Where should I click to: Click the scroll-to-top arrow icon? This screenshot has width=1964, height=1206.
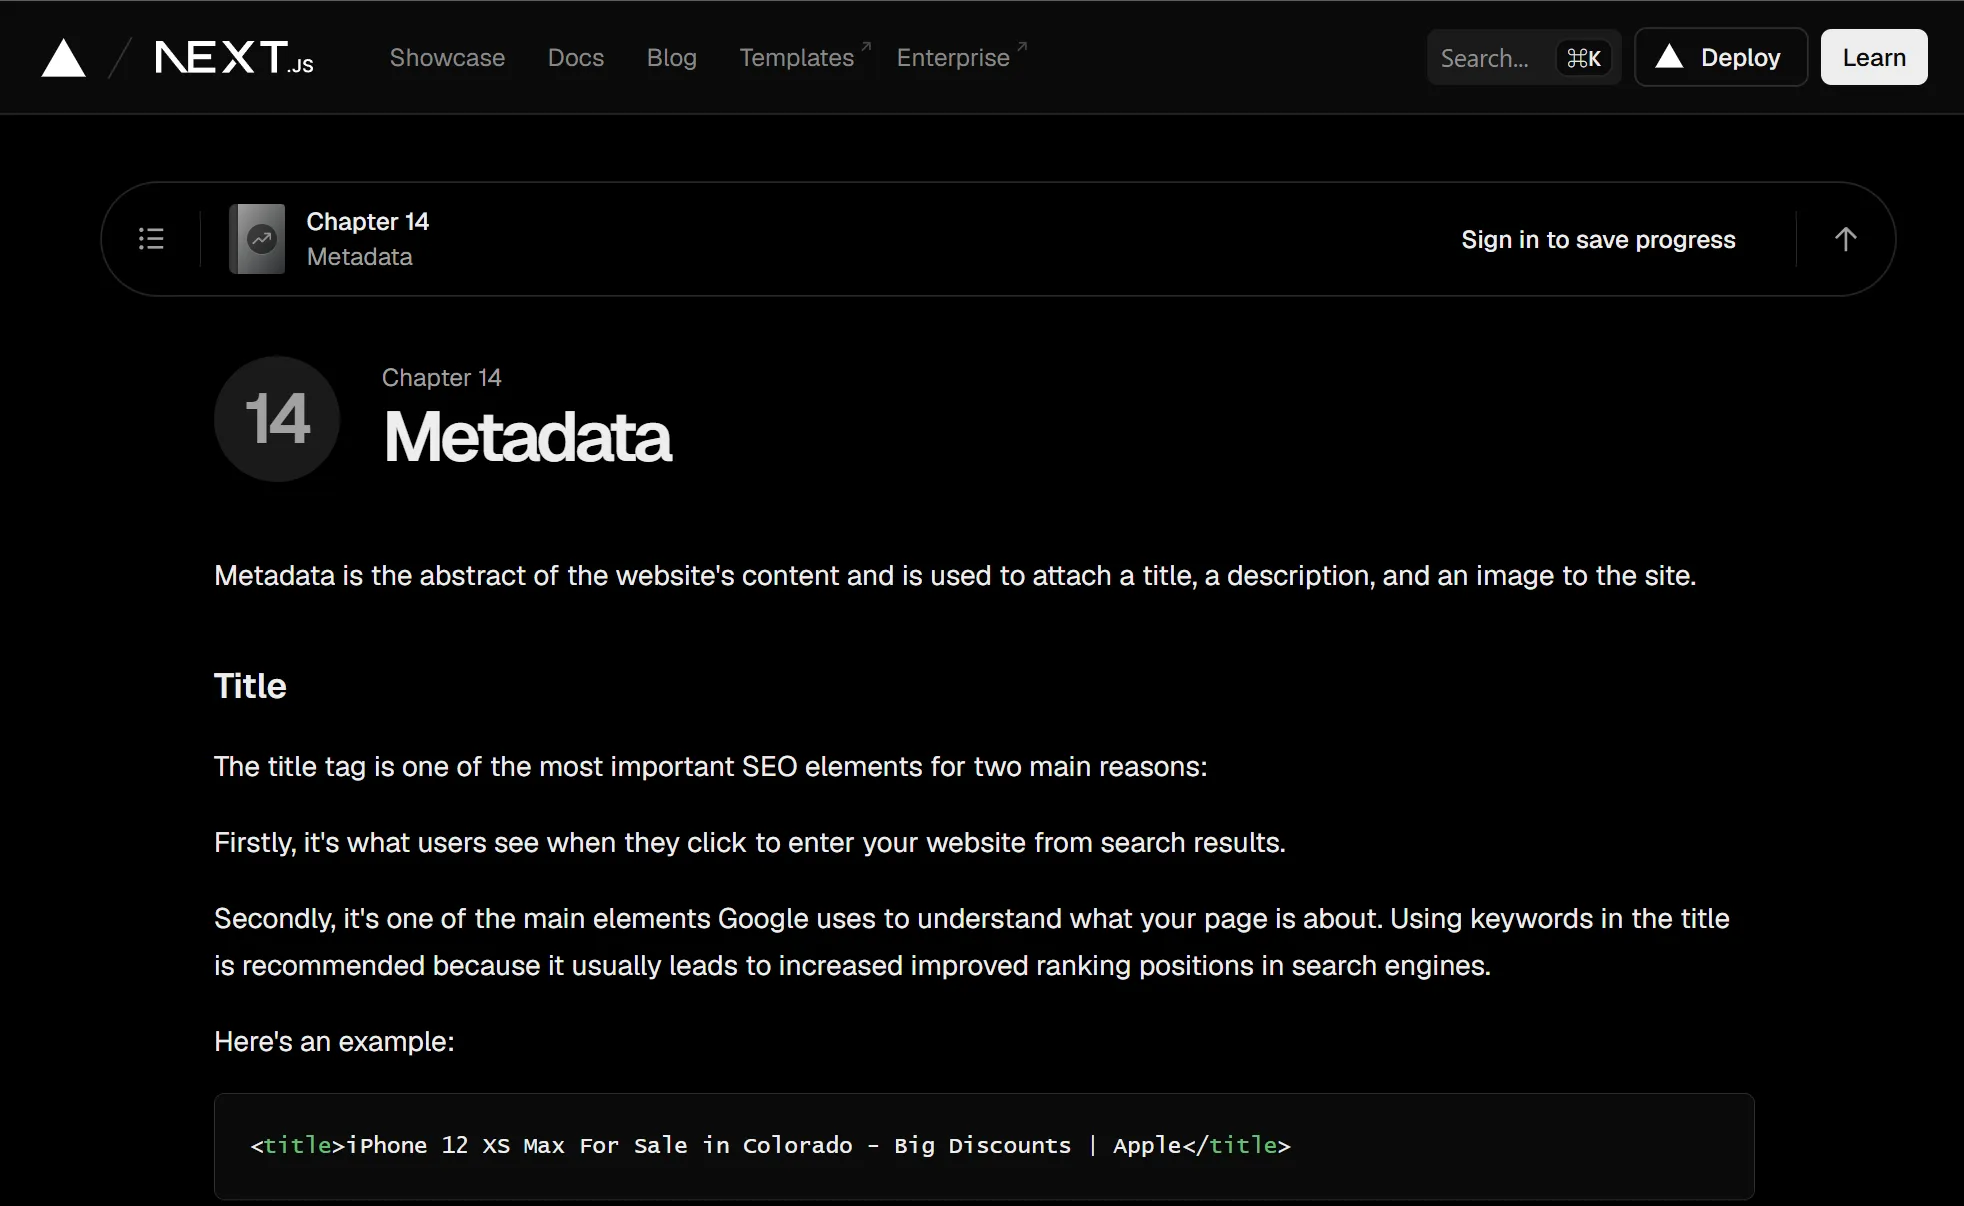click(x=1846, y=239)
